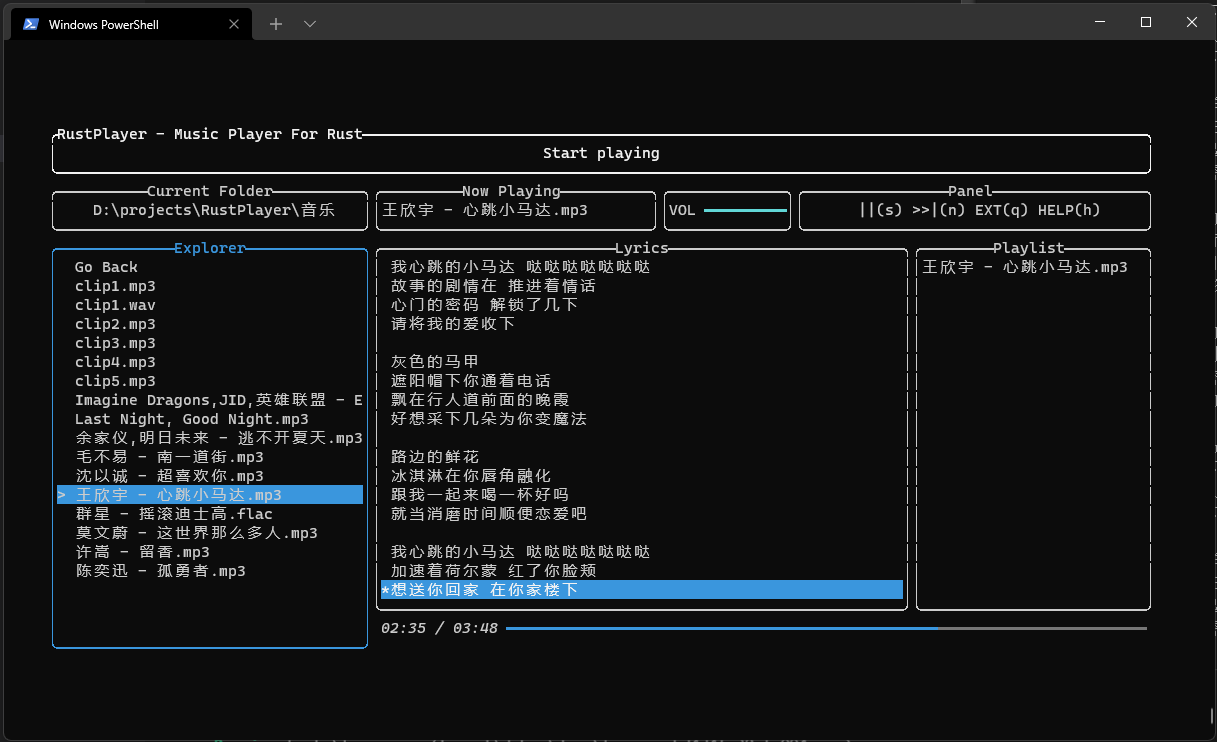Image resolution: width=1217 pixels, height=742 pixels.
Task: Select 沈以诚 - 超喜欢你.mp3
Action: coord(169,476)
